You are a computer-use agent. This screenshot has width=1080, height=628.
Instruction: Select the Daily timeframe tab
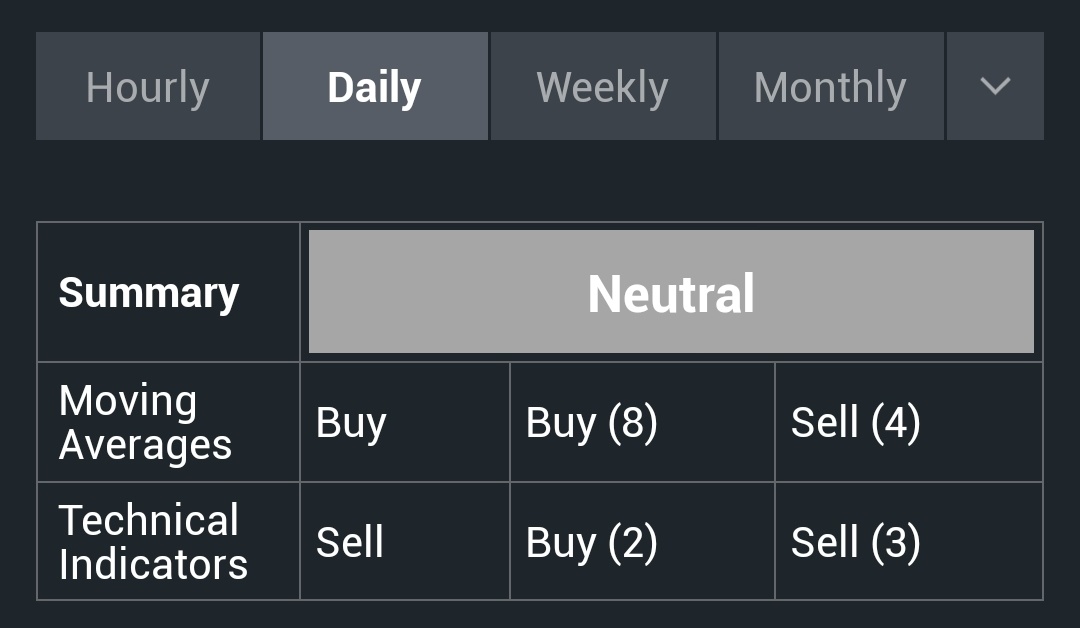tap(375, 86)
